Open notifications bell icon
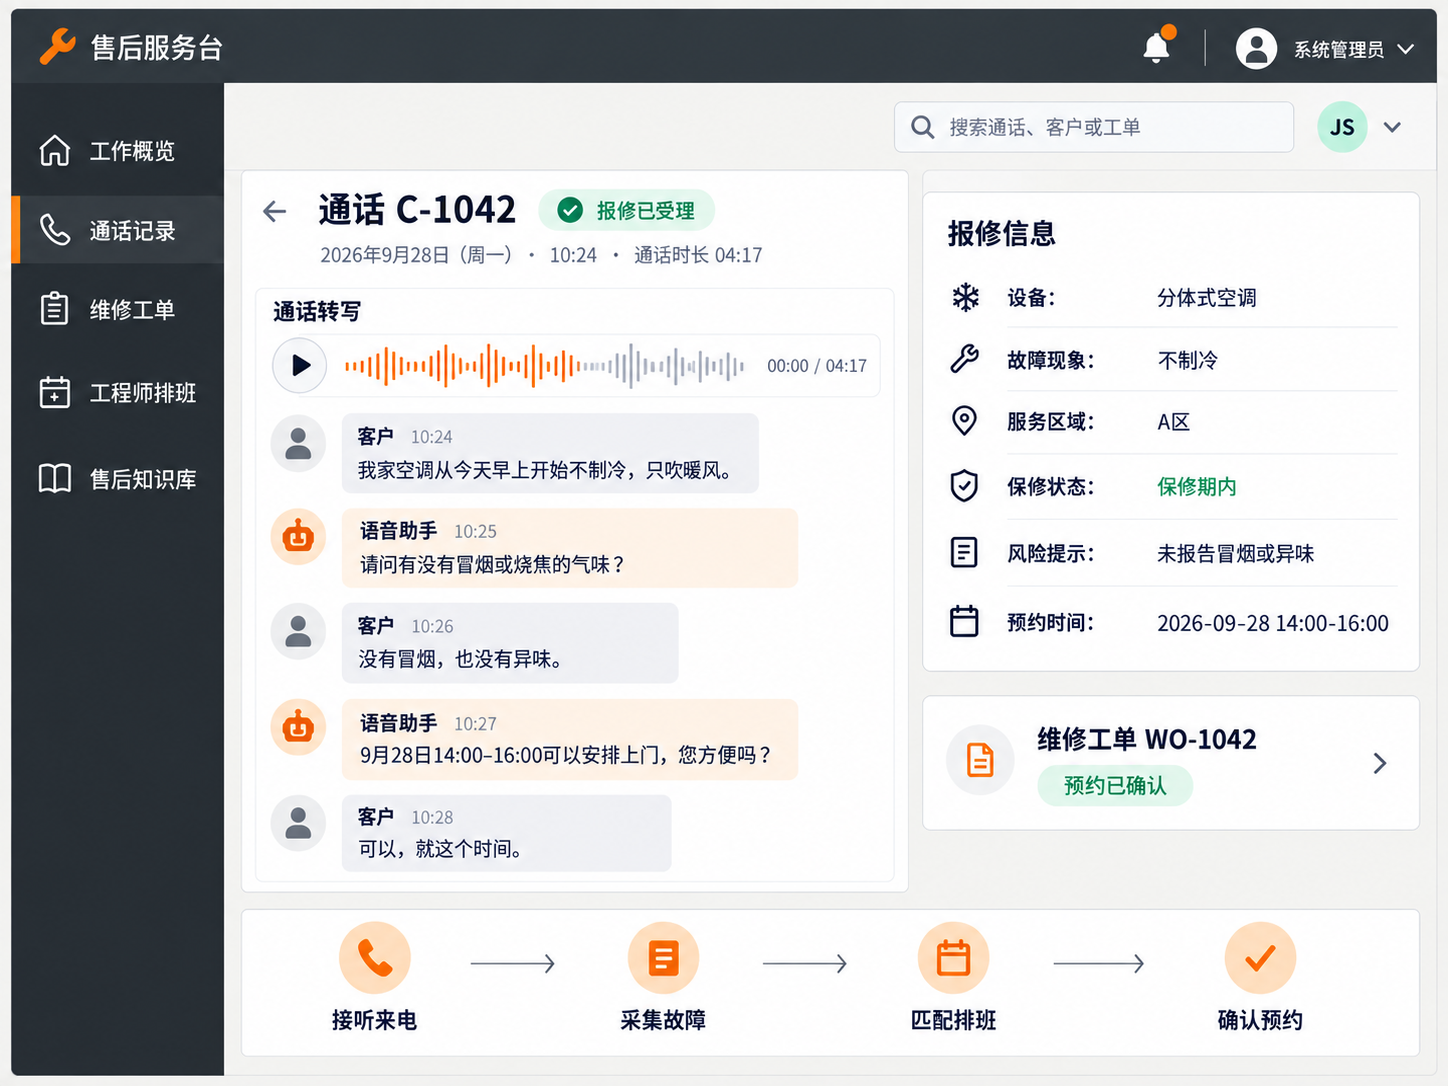This screenshot has height=1086, width=1448. 1157,47
